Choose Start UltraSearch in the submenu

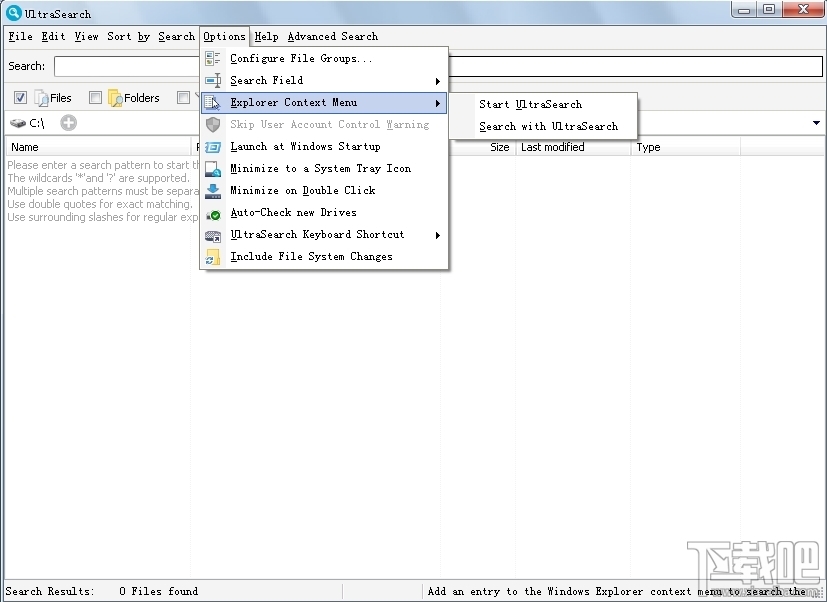click(x=544, y=104)
